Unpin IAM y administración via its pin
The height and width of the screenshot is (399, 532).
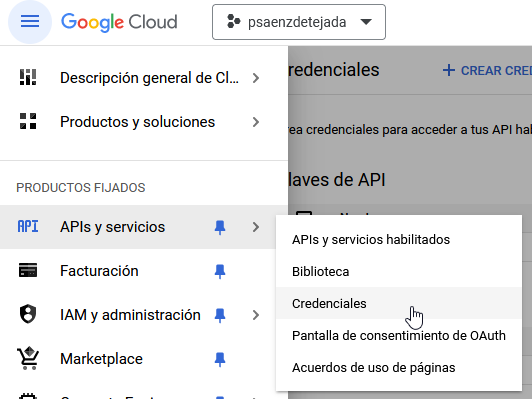220,315
